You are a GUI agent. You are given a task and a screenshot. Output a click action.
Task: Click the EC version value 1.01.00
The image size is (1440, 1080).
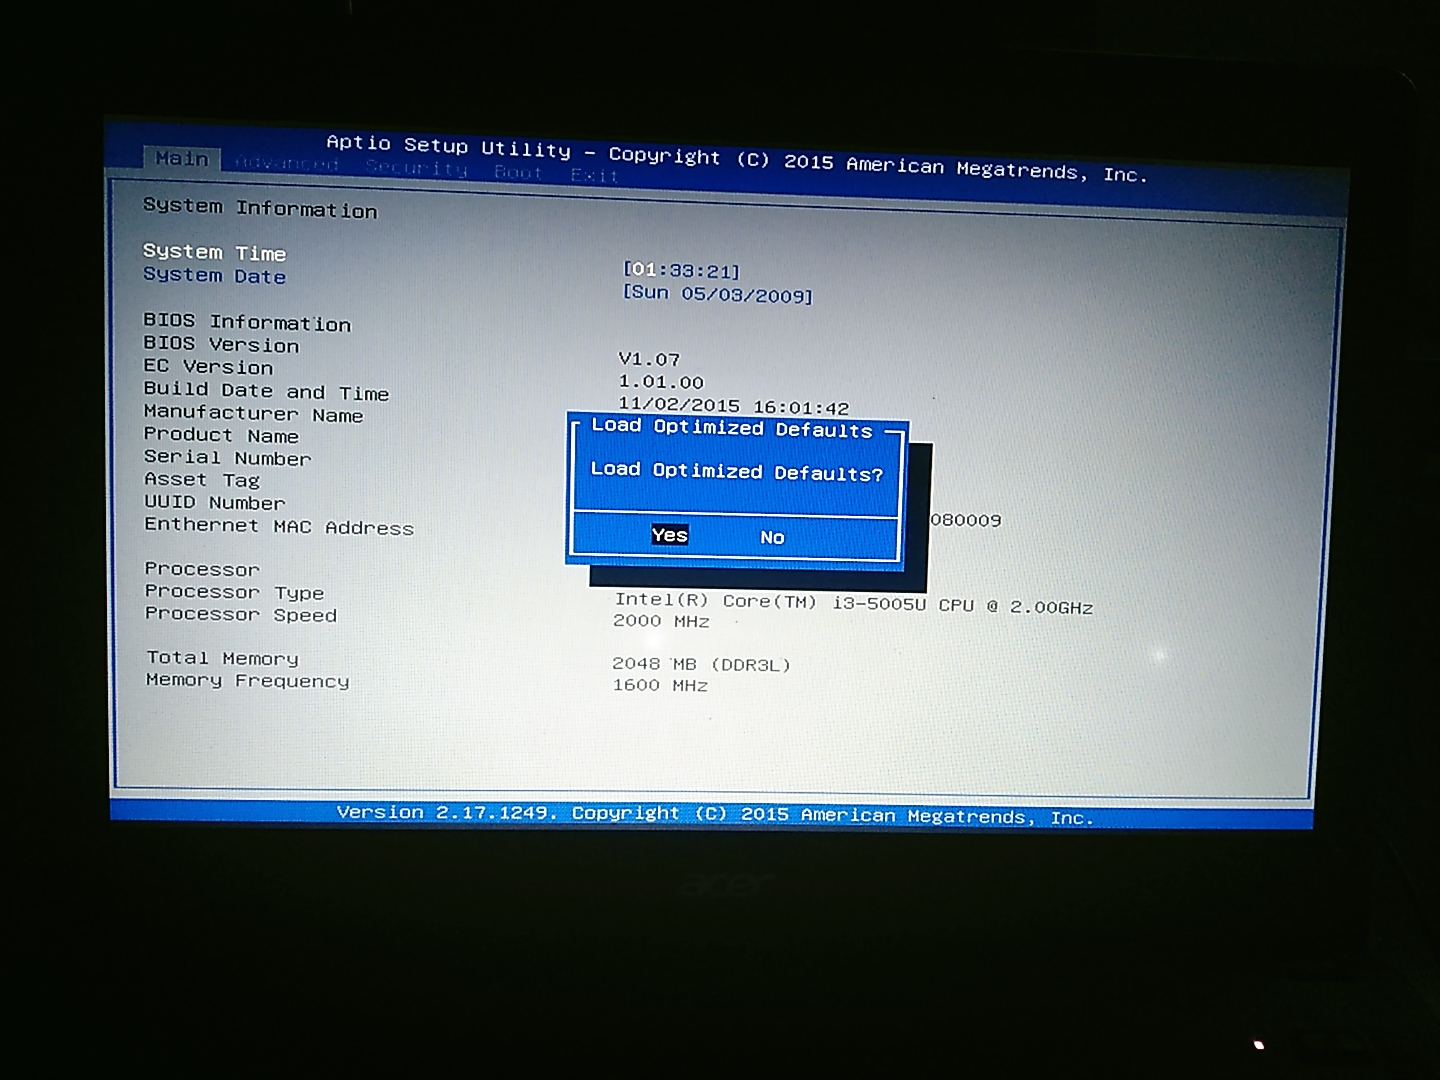tap(661, 382)
